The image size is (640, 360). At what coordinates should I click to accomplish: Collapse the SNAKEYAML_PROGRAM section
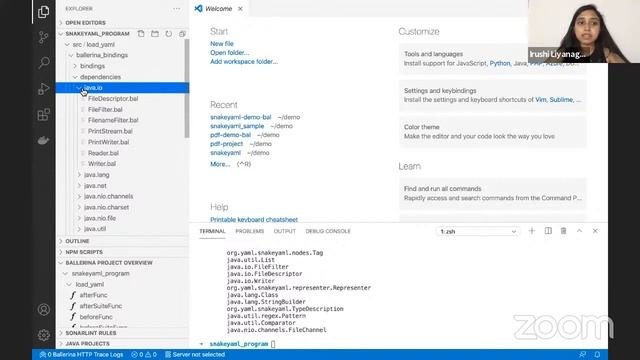pos(97,33)
